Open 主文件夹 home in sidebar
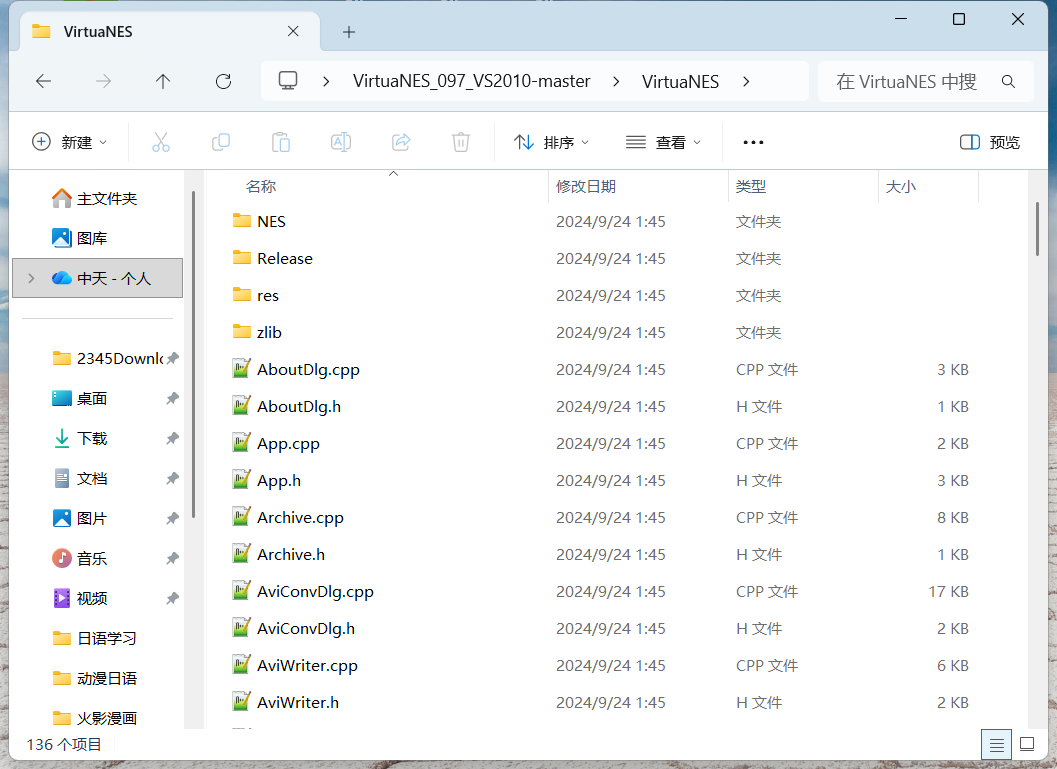This screenshot has height=769, width=1057. point(94,198)
